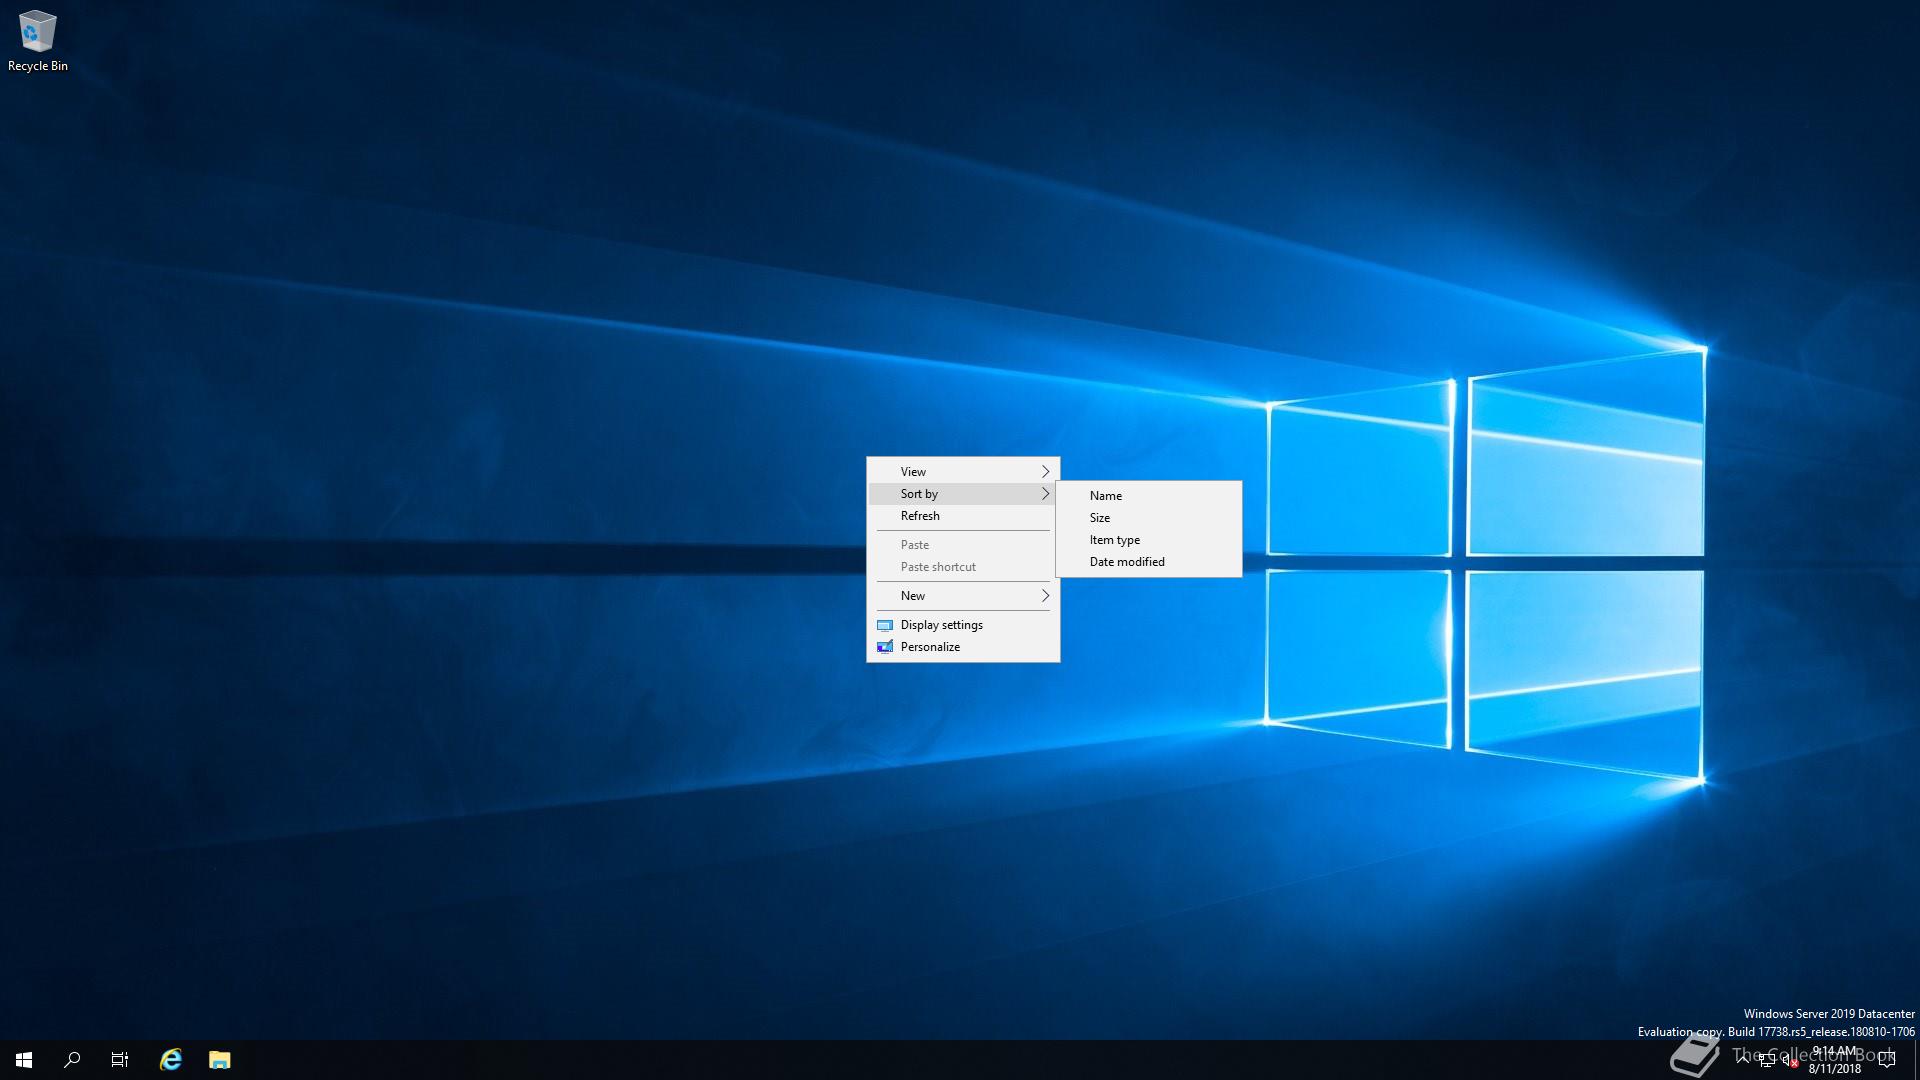The height and width of the screenshot is (1080, 1920).
Task: Open File Explorer from the taskbar
Action: [220, 1060]
